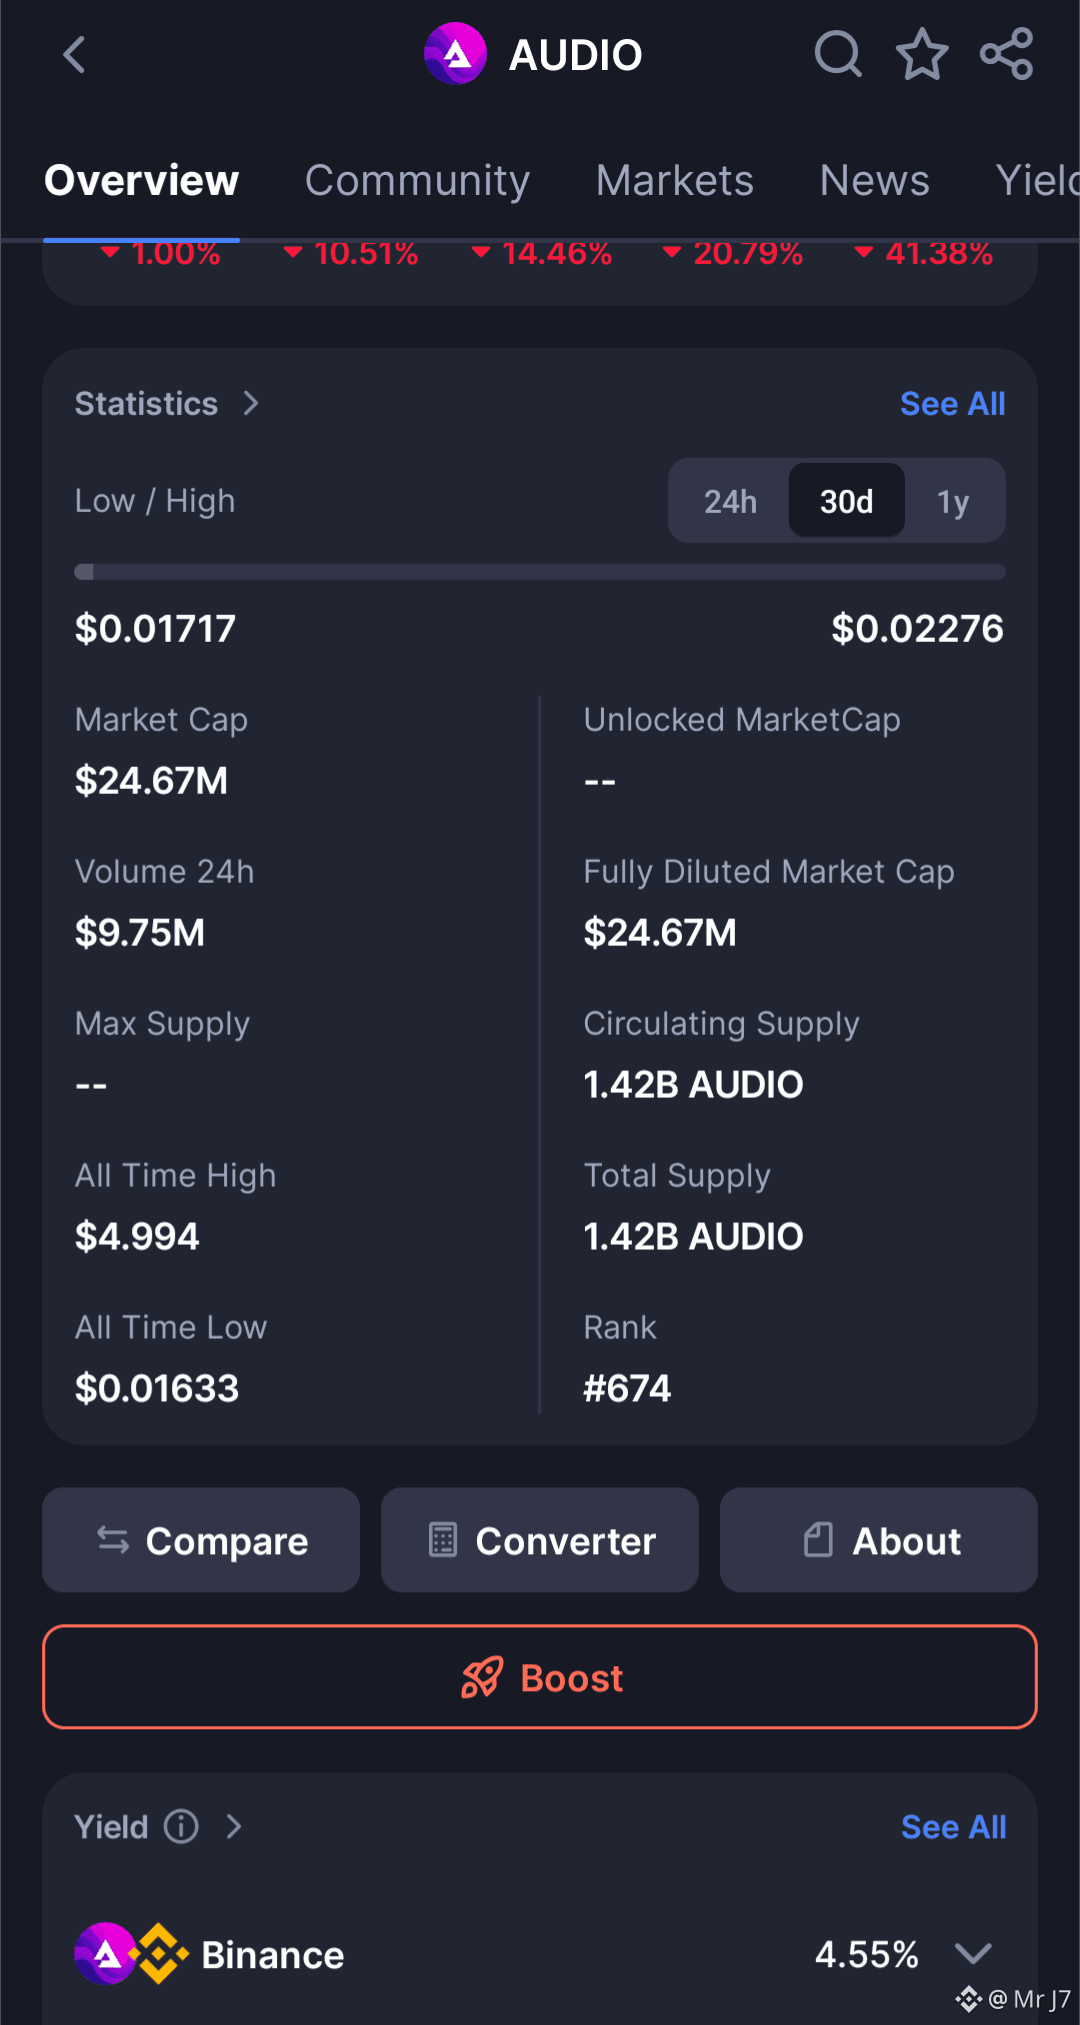Click the Low/High price range bar
This screenshot has height=2025, width=1080.
(x=540, y=572)
